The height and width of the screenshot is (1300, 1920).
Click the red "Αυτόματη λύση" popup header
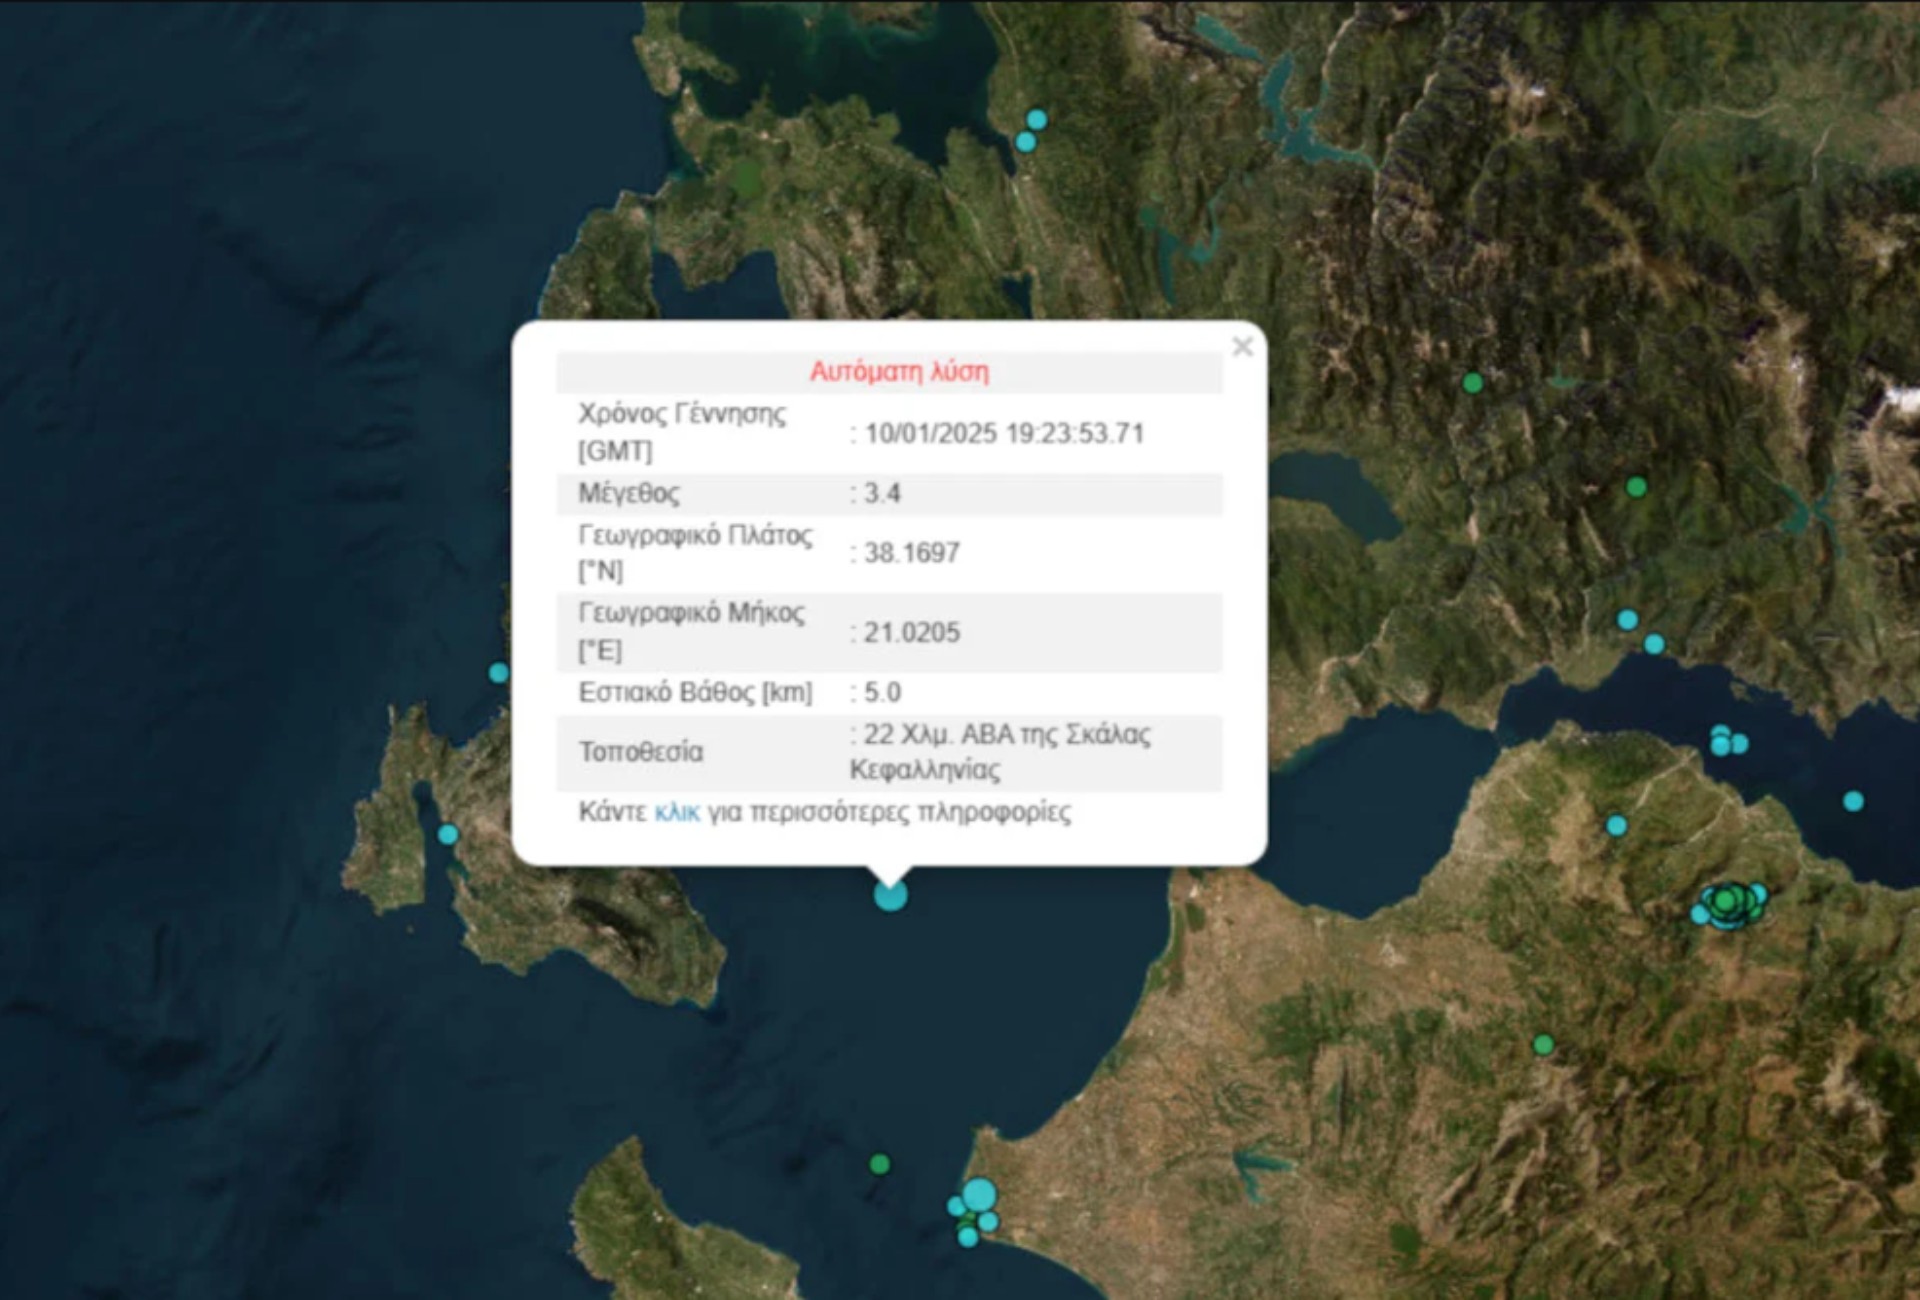pyautogui.click(x=898, y=372)
